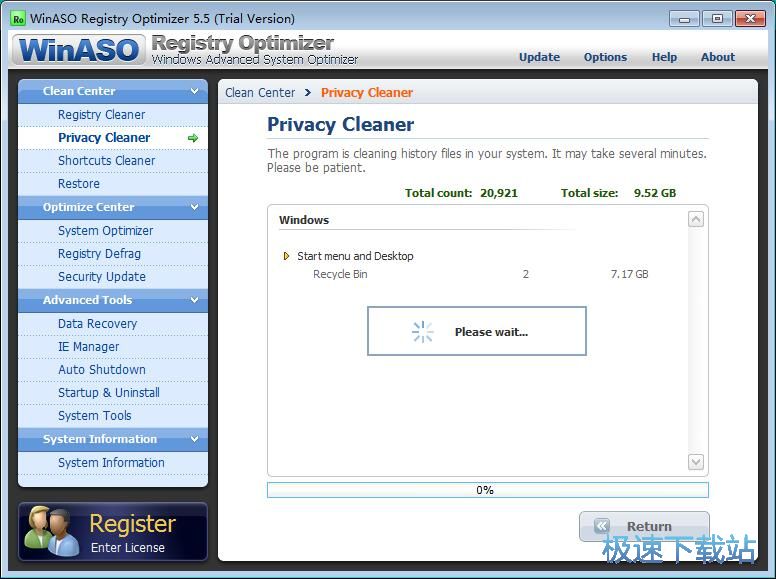Open Registry Cleaner in the sidebar
The width and height of the screenshot is (776, 579).
click(x=113, y=115)
